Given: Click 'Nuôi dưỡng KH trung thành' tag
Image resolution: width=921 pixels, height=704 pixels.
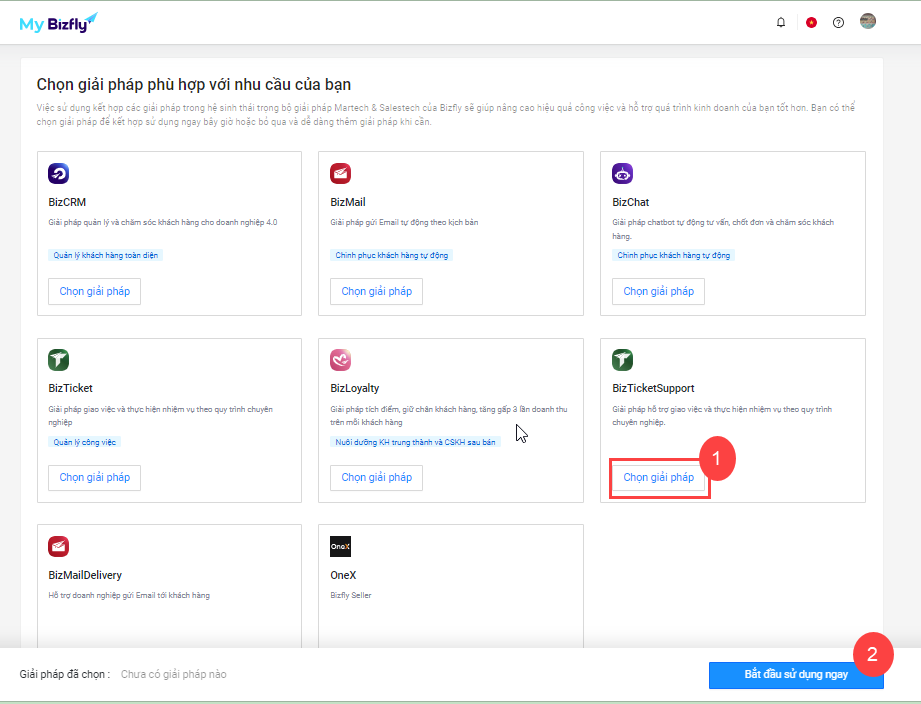Looking at the screenshot, I should pyautogui.click(x=415, y=442).
